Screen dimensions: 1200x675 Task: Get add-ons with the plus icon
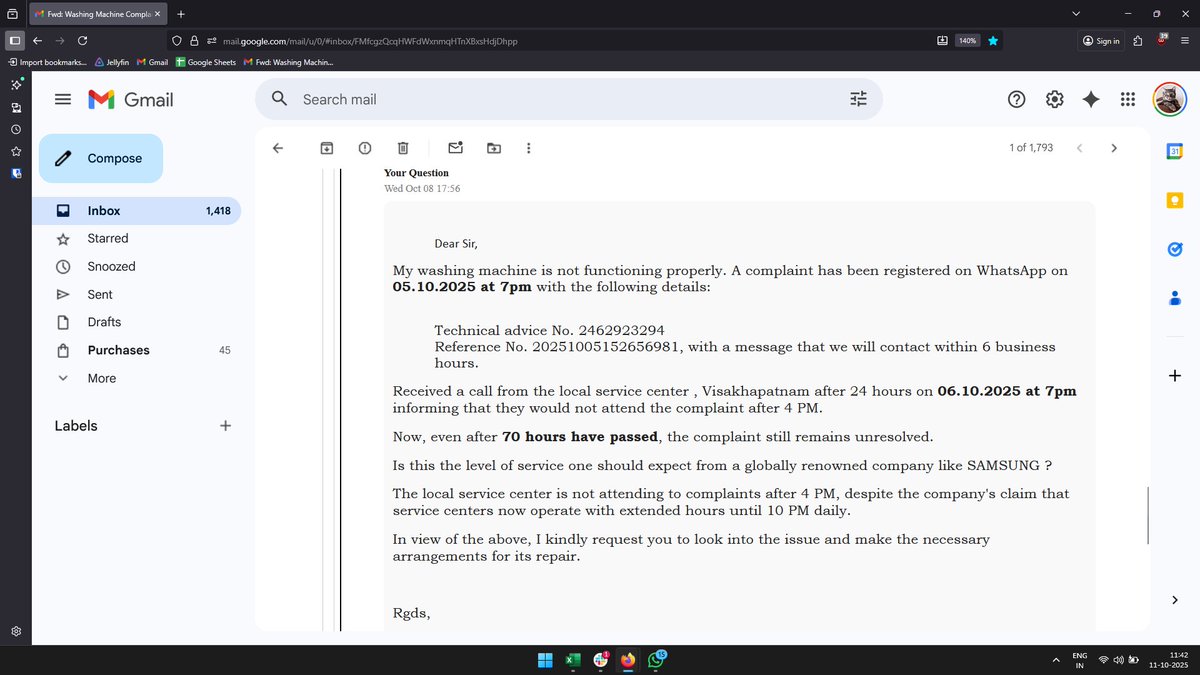click(x=1175, y=376)
